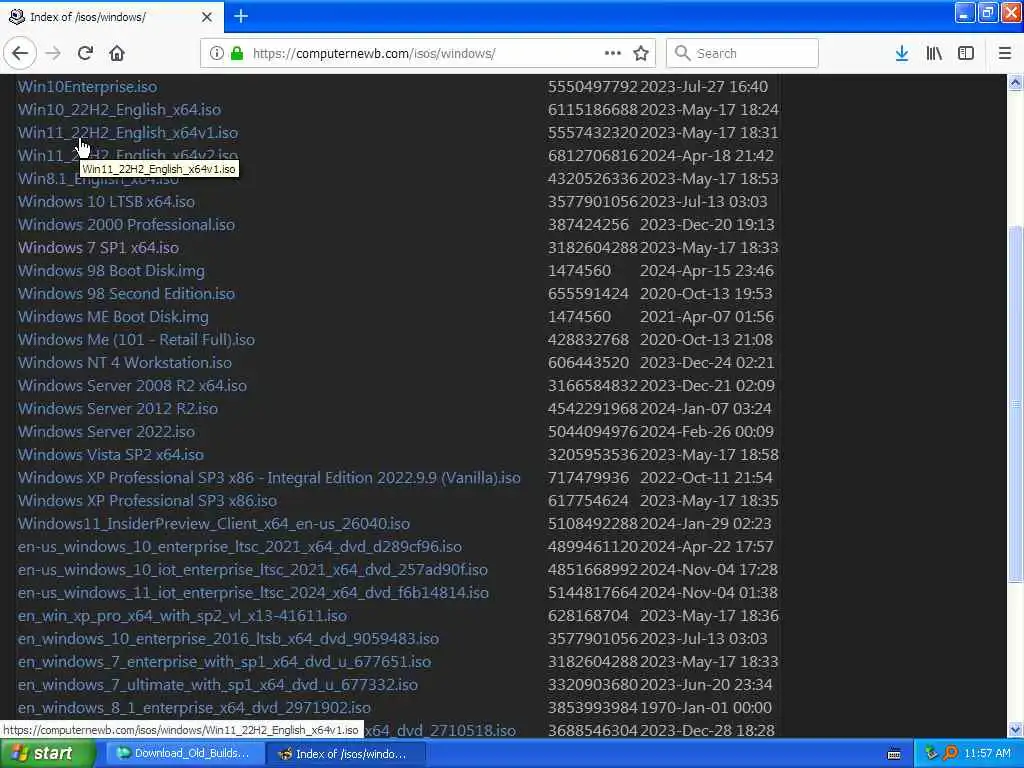Click the keyboard icon in the taskbar
Screen dimensions: 1024x768
pos(894,754)
